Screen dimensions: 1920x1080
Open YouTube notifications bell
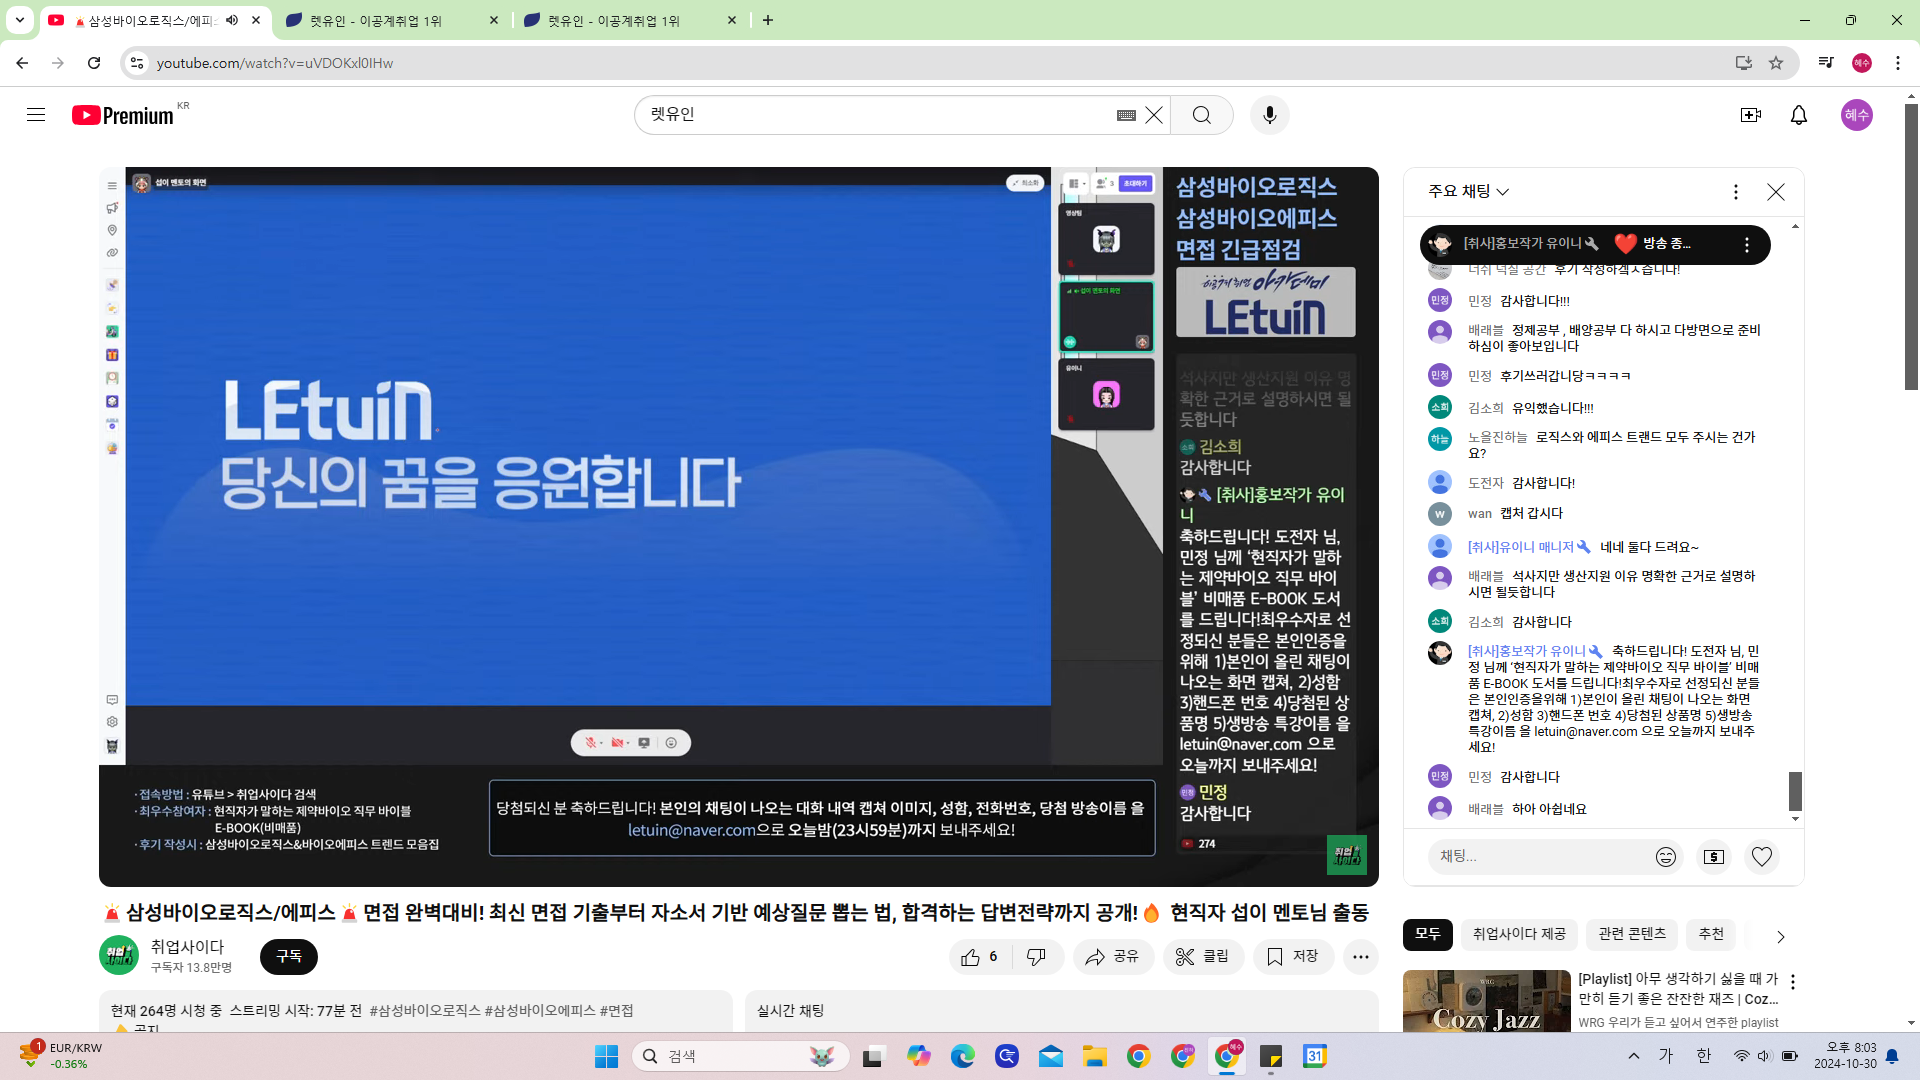[x=1798, y=115]
